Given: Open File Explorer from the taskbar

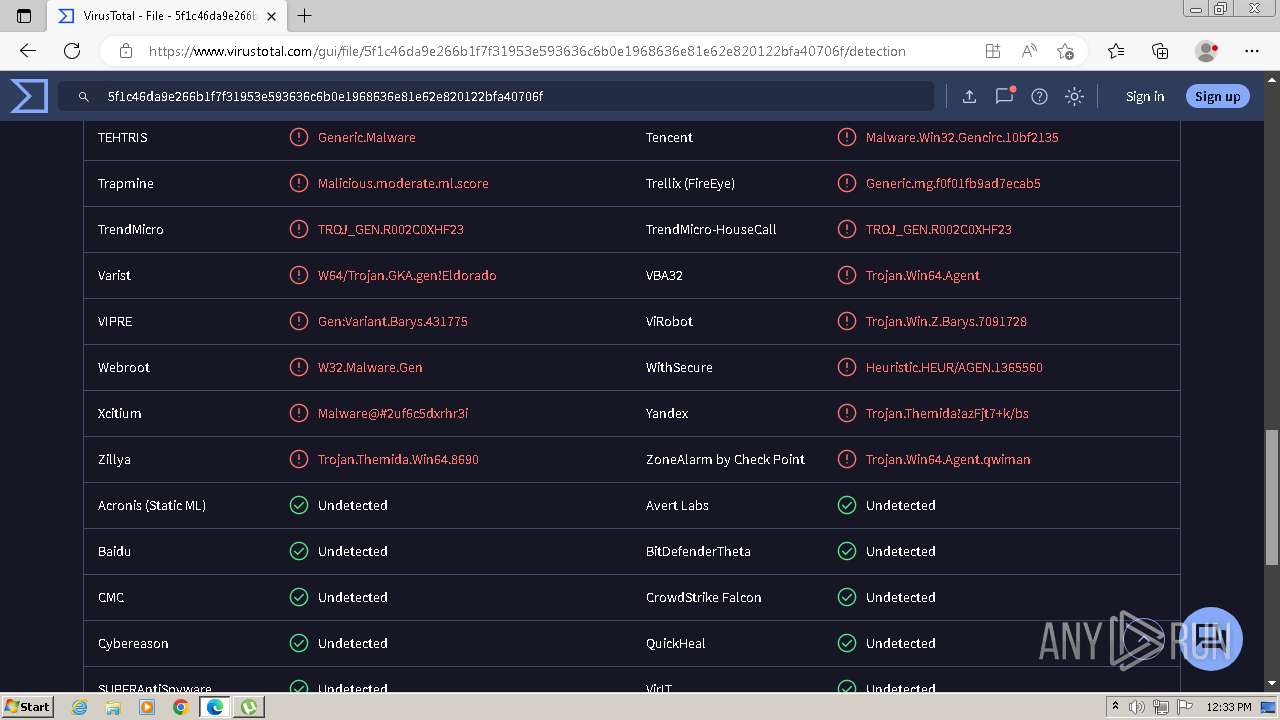Looking at the screenshot, I should click(113, 707).
